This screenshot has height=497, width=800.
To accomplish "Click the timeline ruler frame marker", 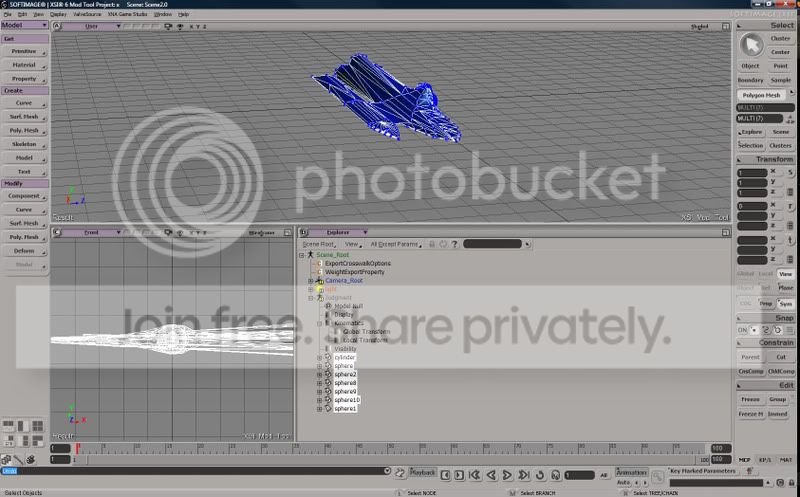I will pyautogui.click(x=77, y=448).
